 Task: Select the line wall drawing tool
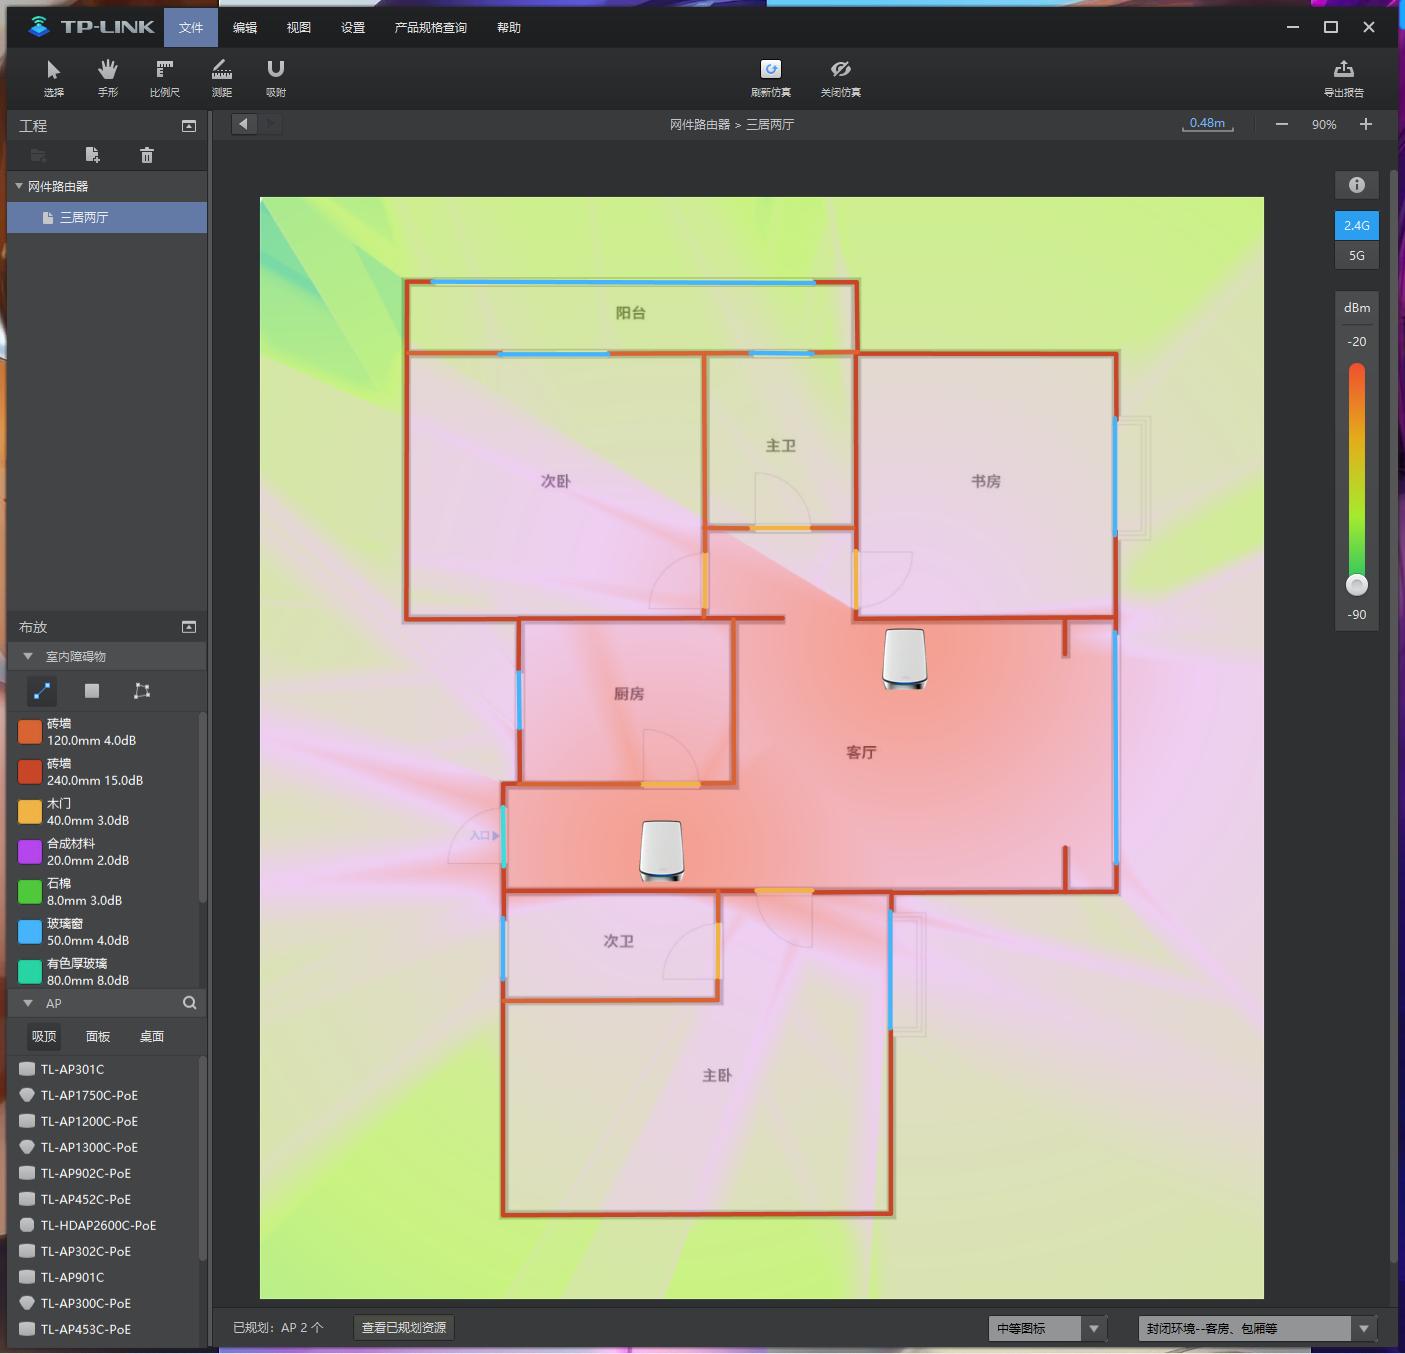42,691
